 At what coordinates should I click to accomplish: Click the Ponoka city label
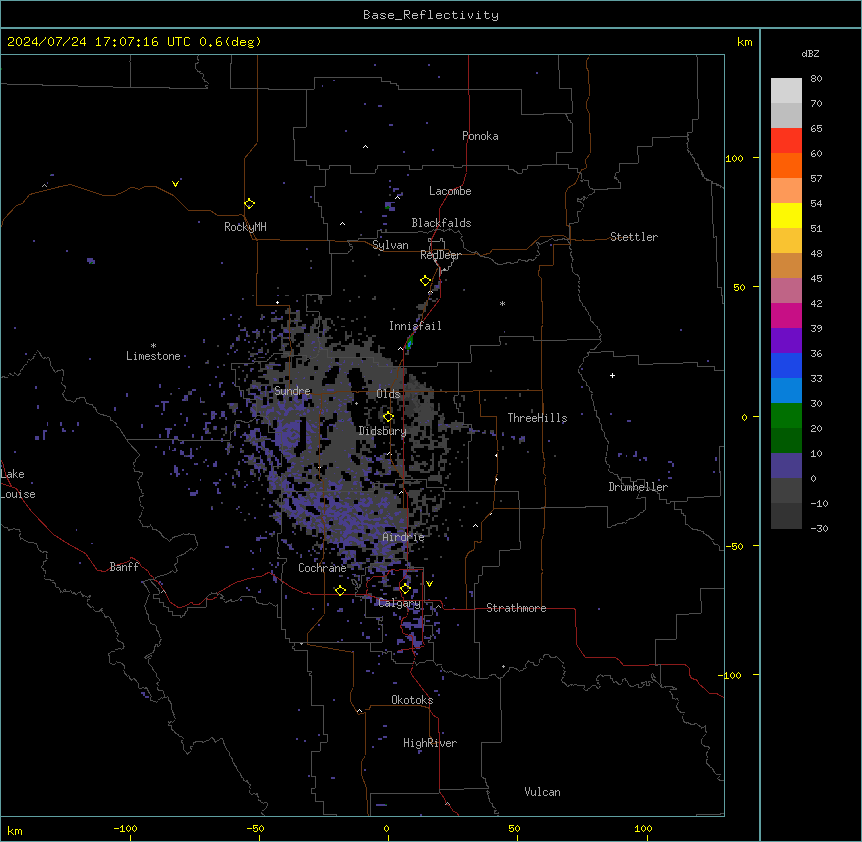[x=480, y=136]
